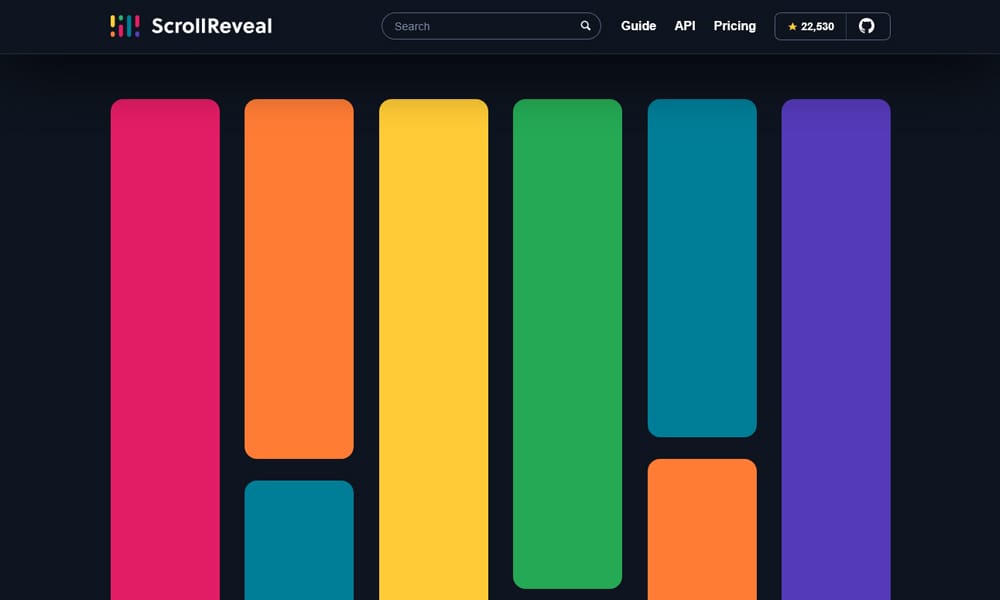This screenshot has width=1000, height=600.
Task: Switch to the API page
Action: (684, 26)
